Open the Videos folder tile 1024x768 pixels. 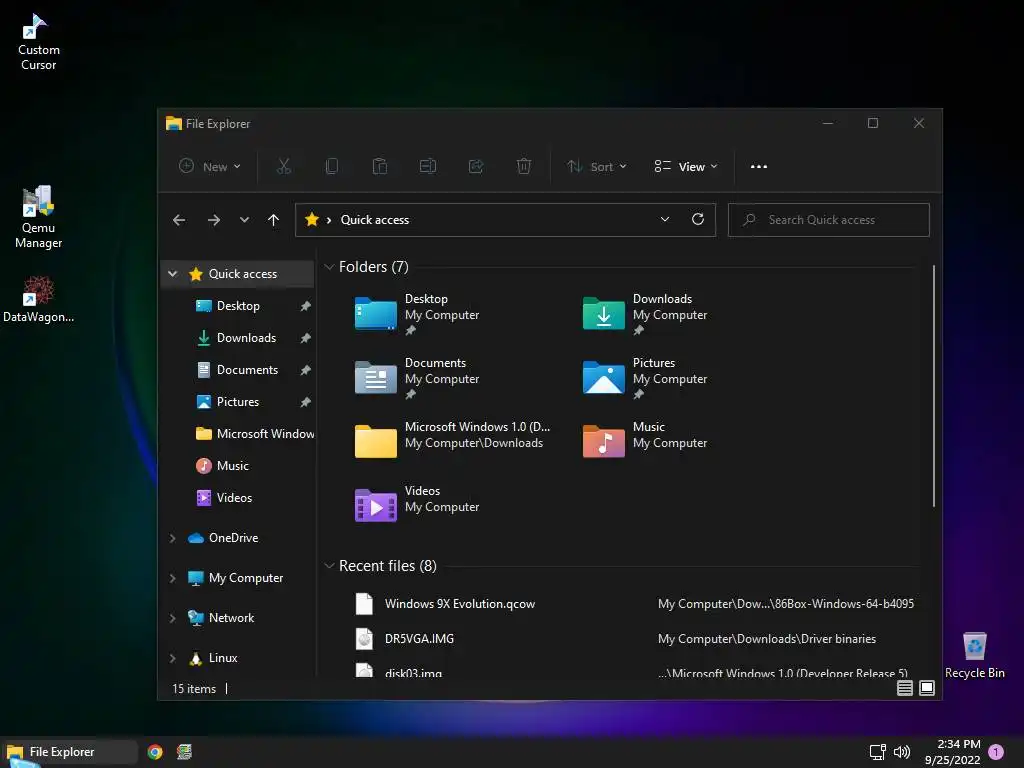point(418,504)
